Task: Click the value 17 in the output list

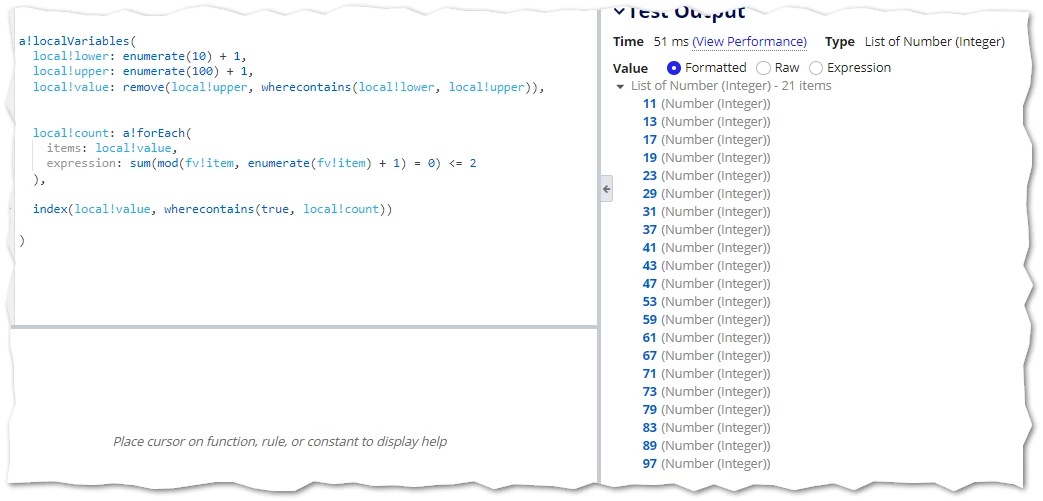Action: [649, 140]
